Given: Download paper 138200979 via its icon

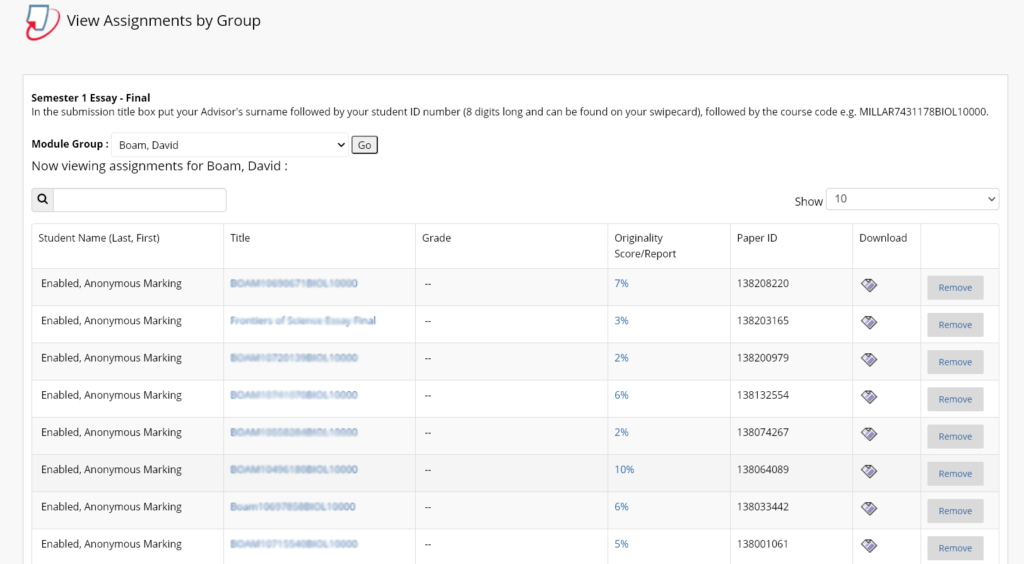Looking at the screenshot, I should pos(869,359).
